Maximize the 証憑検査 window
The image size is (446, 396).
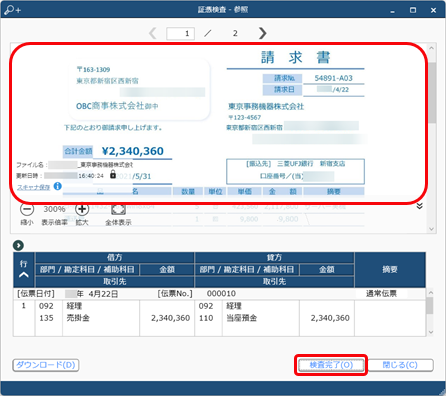(413, 10)
